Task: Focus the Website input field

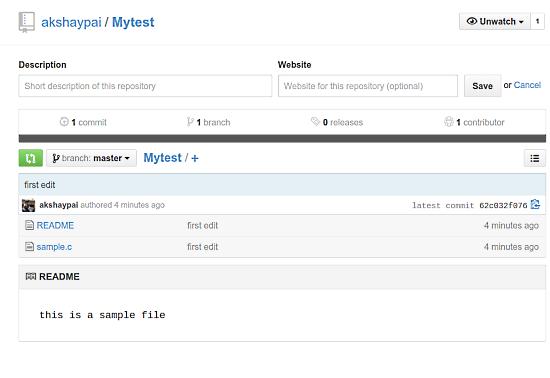Action: [x=368, y=86]
